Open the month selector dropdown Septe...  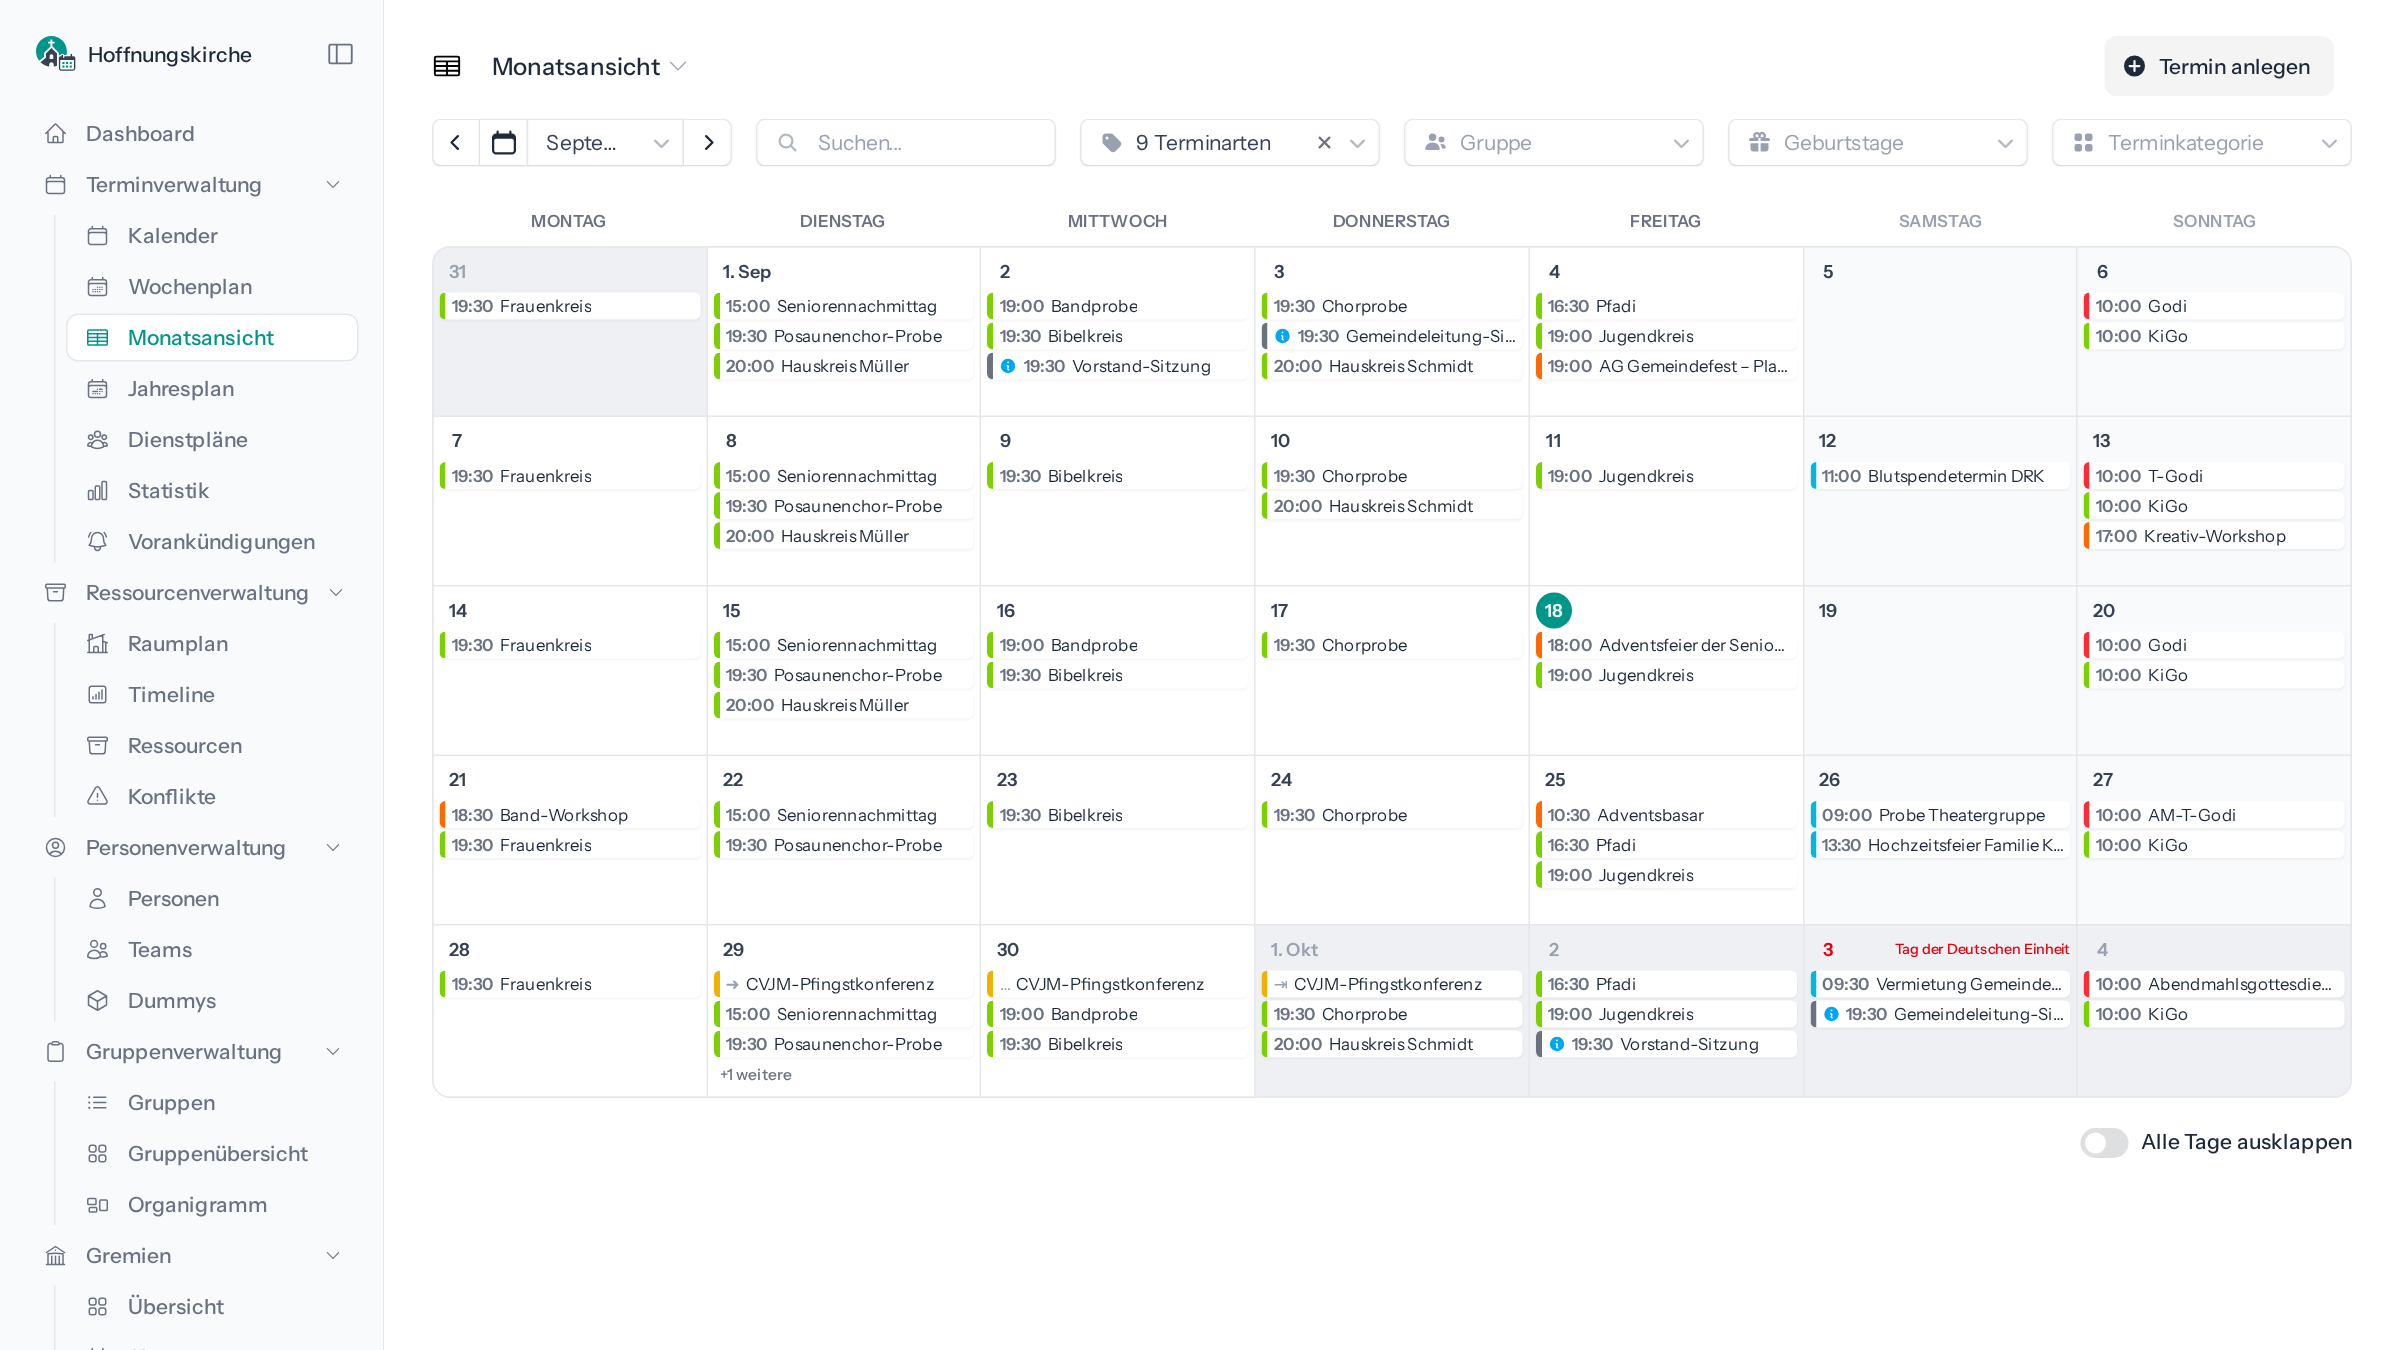click(x=606, y=143)
